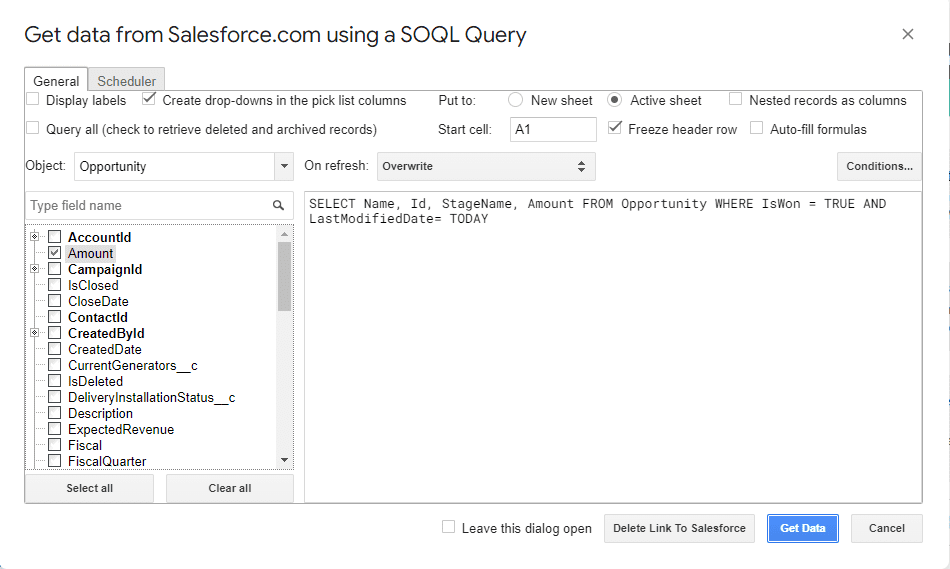Expand the CampaignId tree node
Image resolution: width=950 pixels, height=569 pixels.
pyautogui.click(x=35, y=269)
